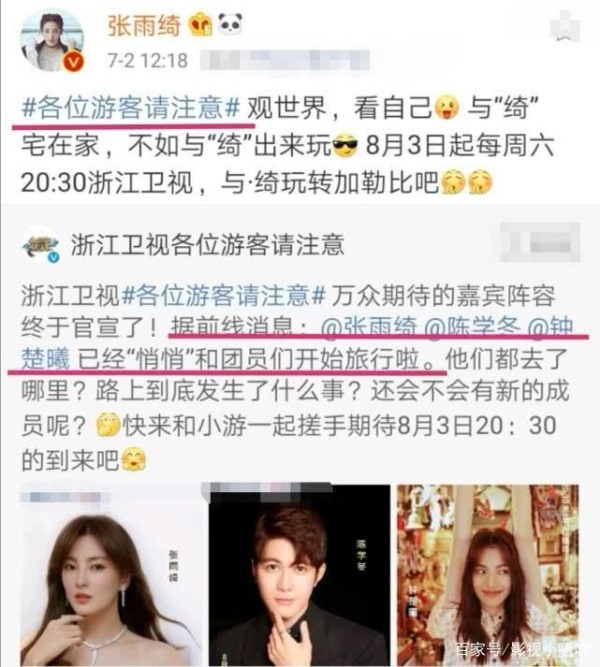Click the sunglasses emoji
The image size is (600, 667).
point(345,145)
